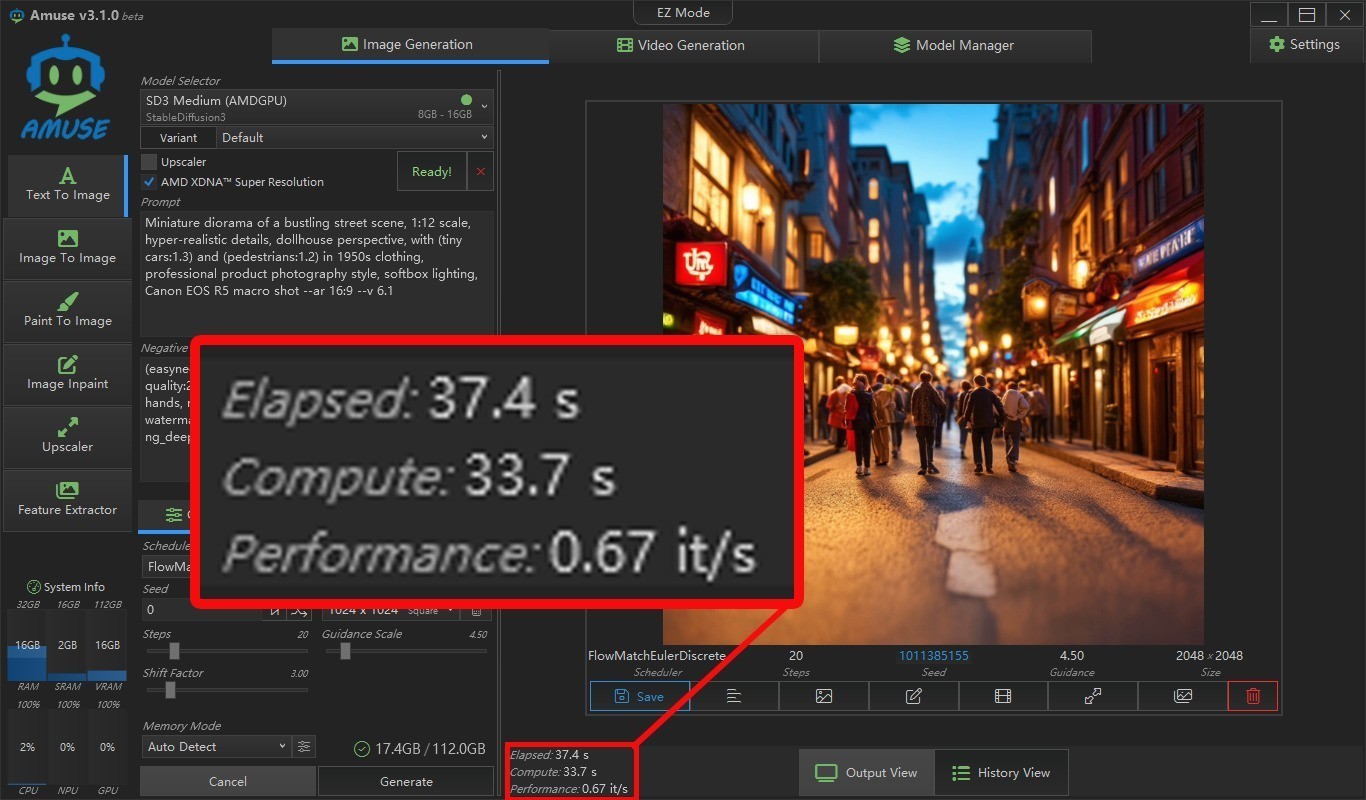Save the generated image
Viewport: 1366px width, 800px height.
639,696
